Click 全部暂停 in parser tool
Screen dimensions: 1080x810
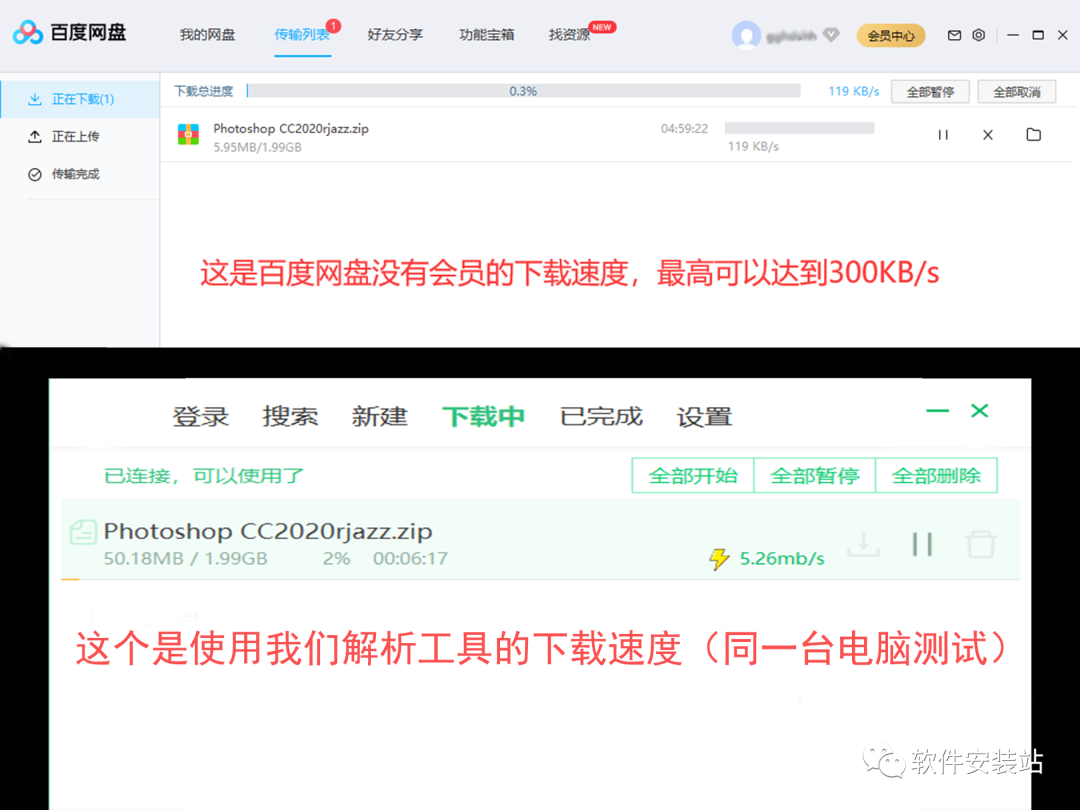pyautogui.click(x=814, y=475)
